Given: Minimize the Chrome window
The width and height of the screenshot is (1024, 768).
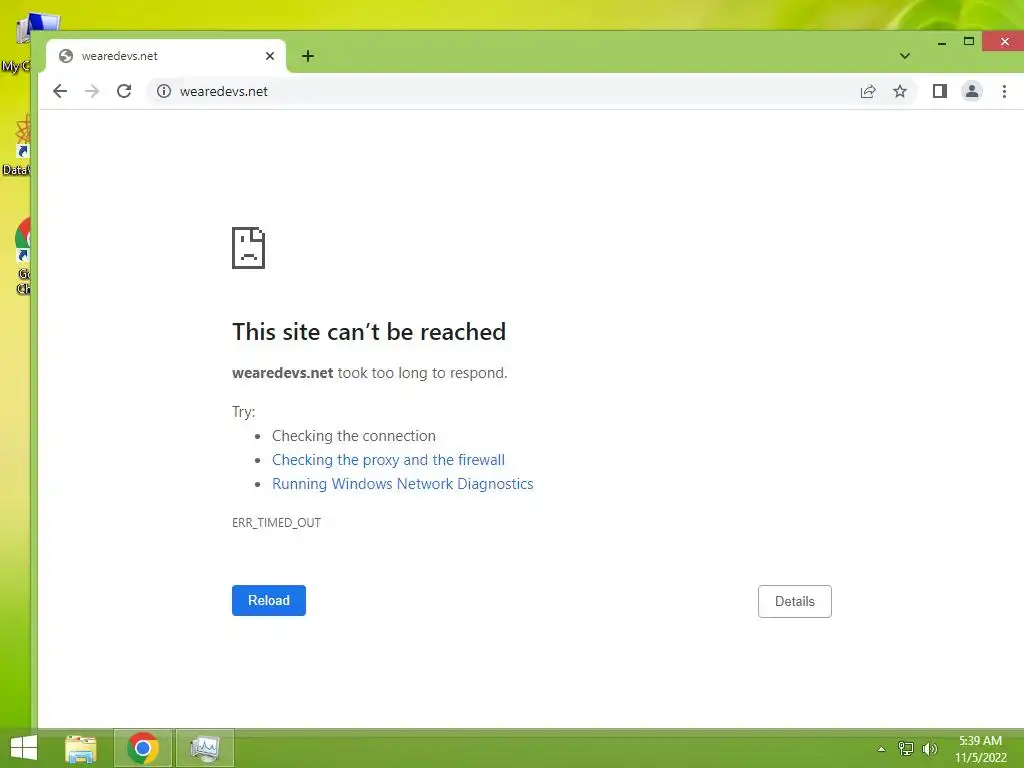Looking at the screenshot, I should tap(942, 42).
